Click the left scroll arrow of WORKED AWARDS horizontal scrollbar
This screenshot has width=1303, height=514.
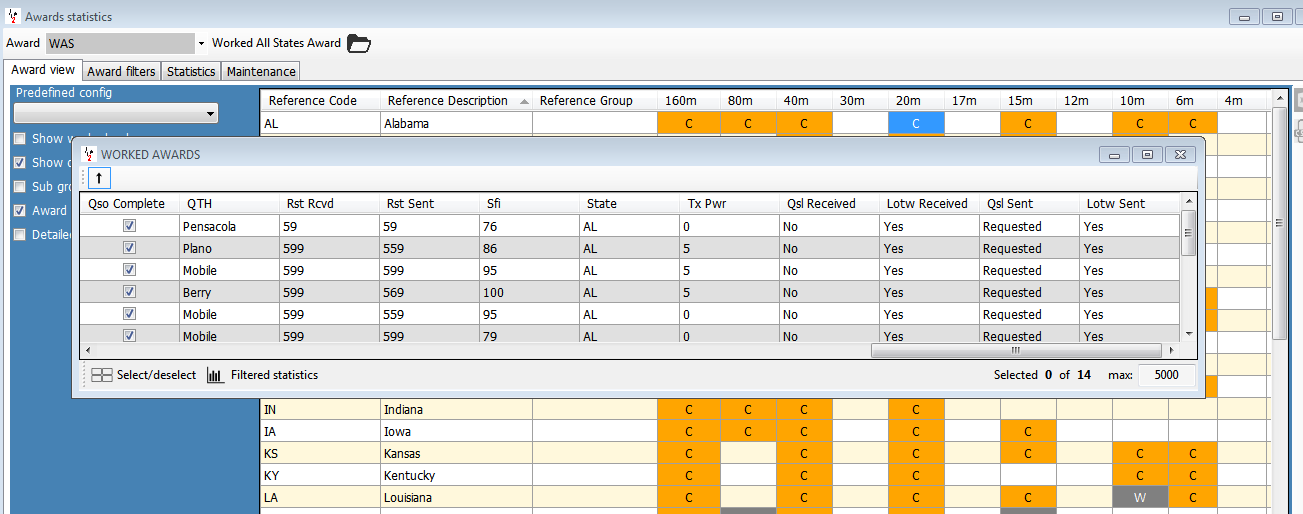tap(89, 350)
